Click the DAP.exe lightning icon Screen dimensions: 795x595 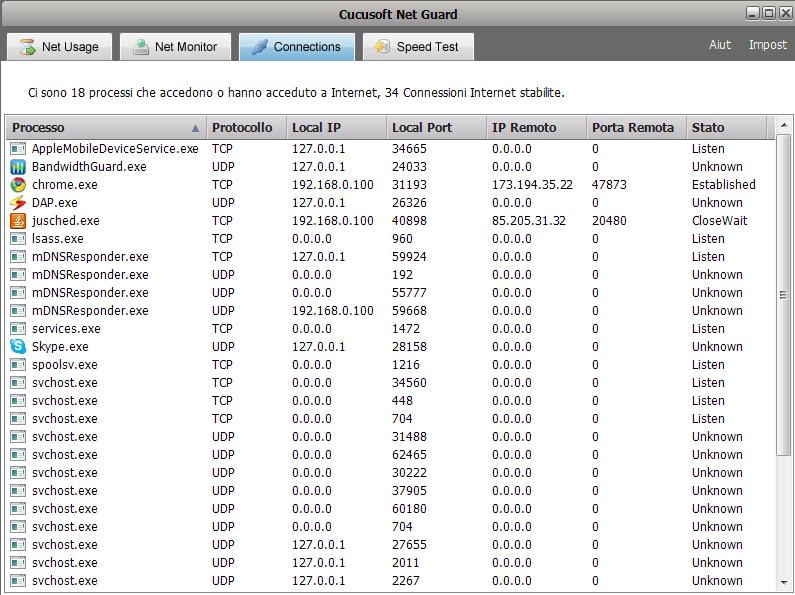tap(18, 203)
